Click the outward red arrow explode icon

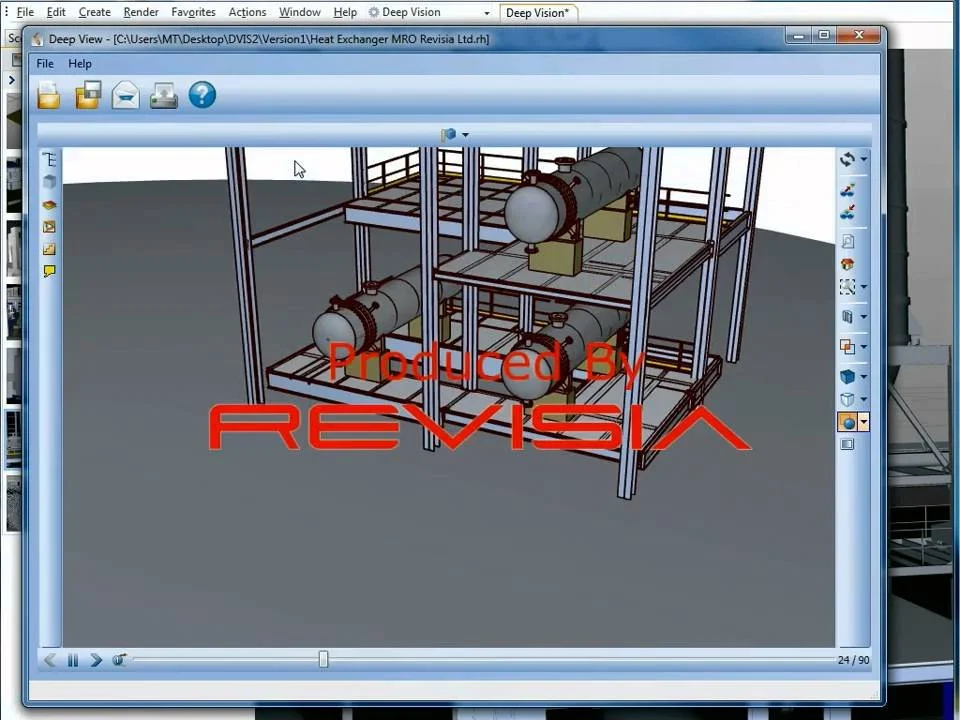pos(847,190)
